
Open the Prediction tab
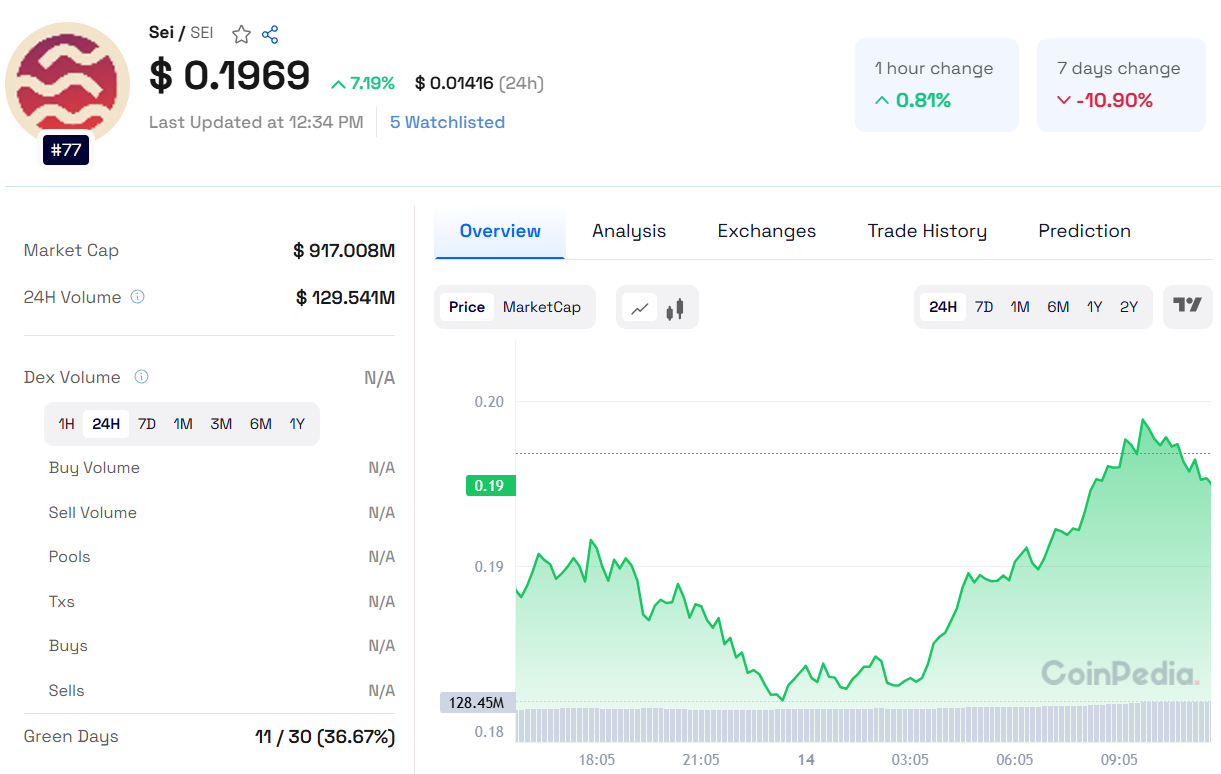pyautogui.click(x=1085, y=231)
